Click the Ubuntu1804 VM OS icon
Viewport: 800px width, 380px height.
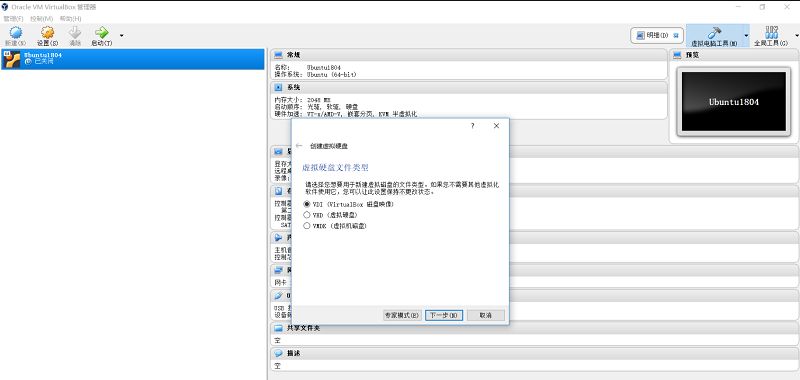coord(11,59)
